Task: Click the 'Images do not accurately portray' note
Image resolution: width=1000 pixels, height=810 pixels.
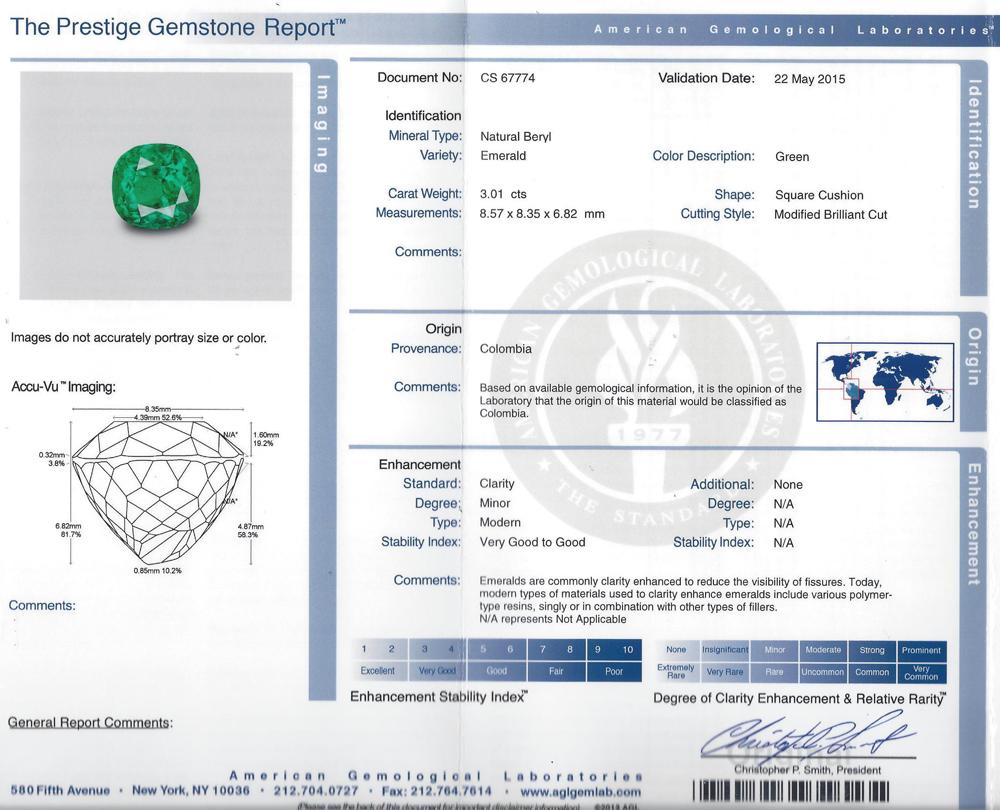Action: point(138,338)
